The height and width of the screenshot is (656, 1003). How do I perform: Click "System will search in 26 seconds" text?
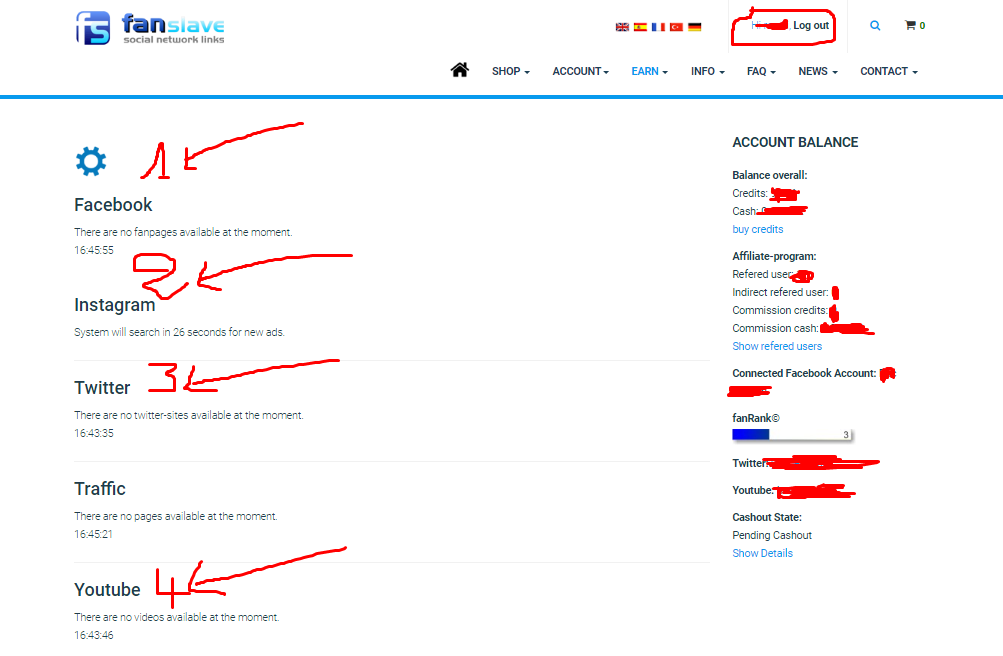(179, 332)
